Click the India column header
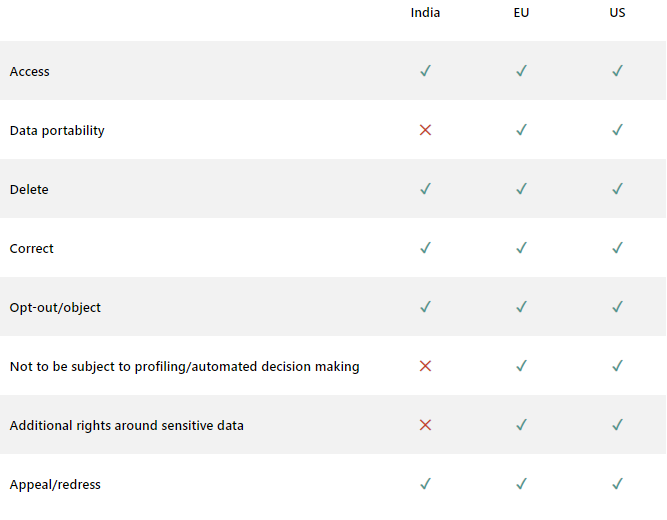667x520 pixels. pyautogui.click(x=425, y=13)
